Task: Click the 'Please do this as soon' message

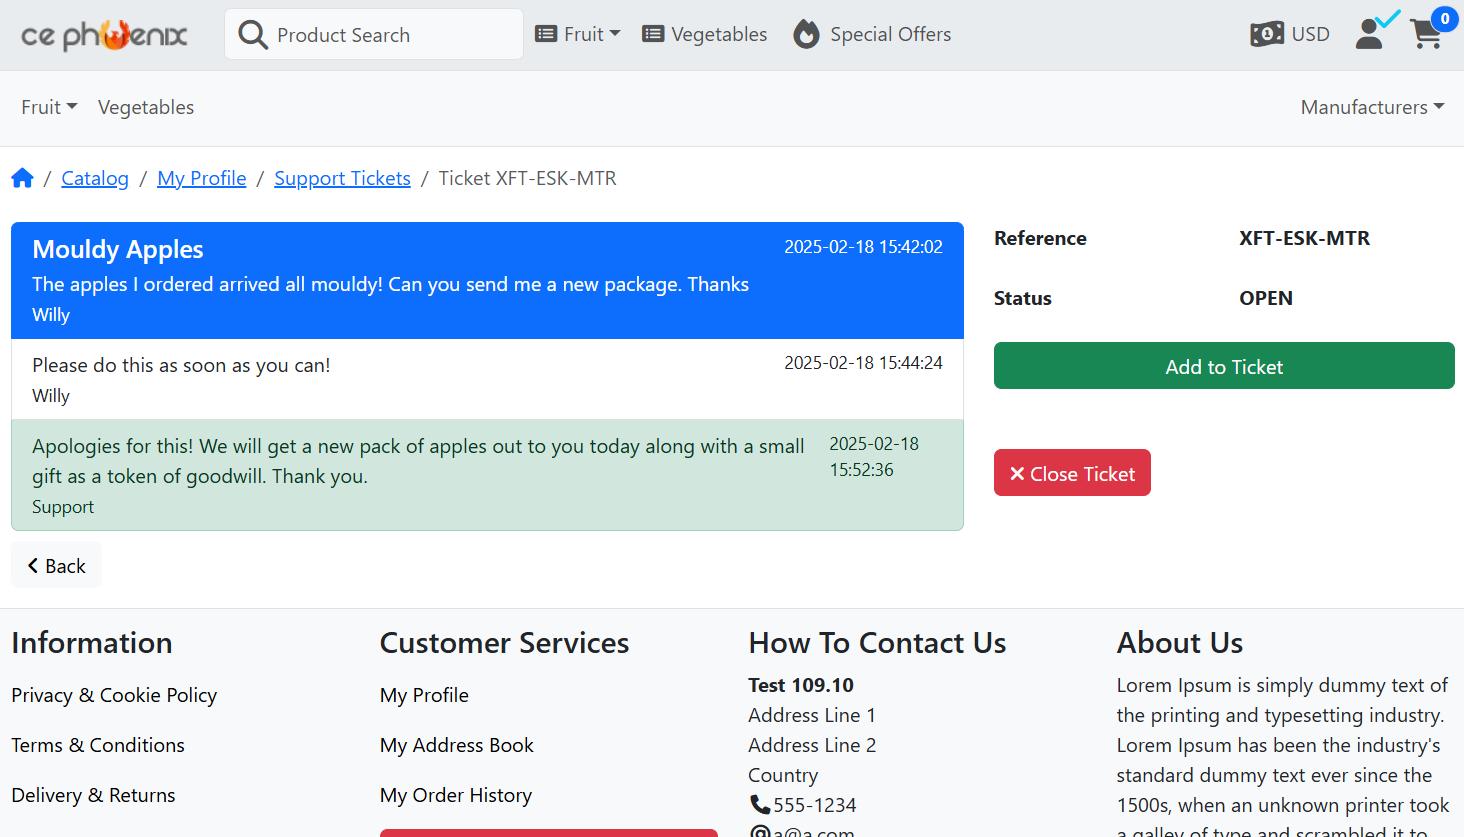Action: pyautogui.click(x=181, y=365)
